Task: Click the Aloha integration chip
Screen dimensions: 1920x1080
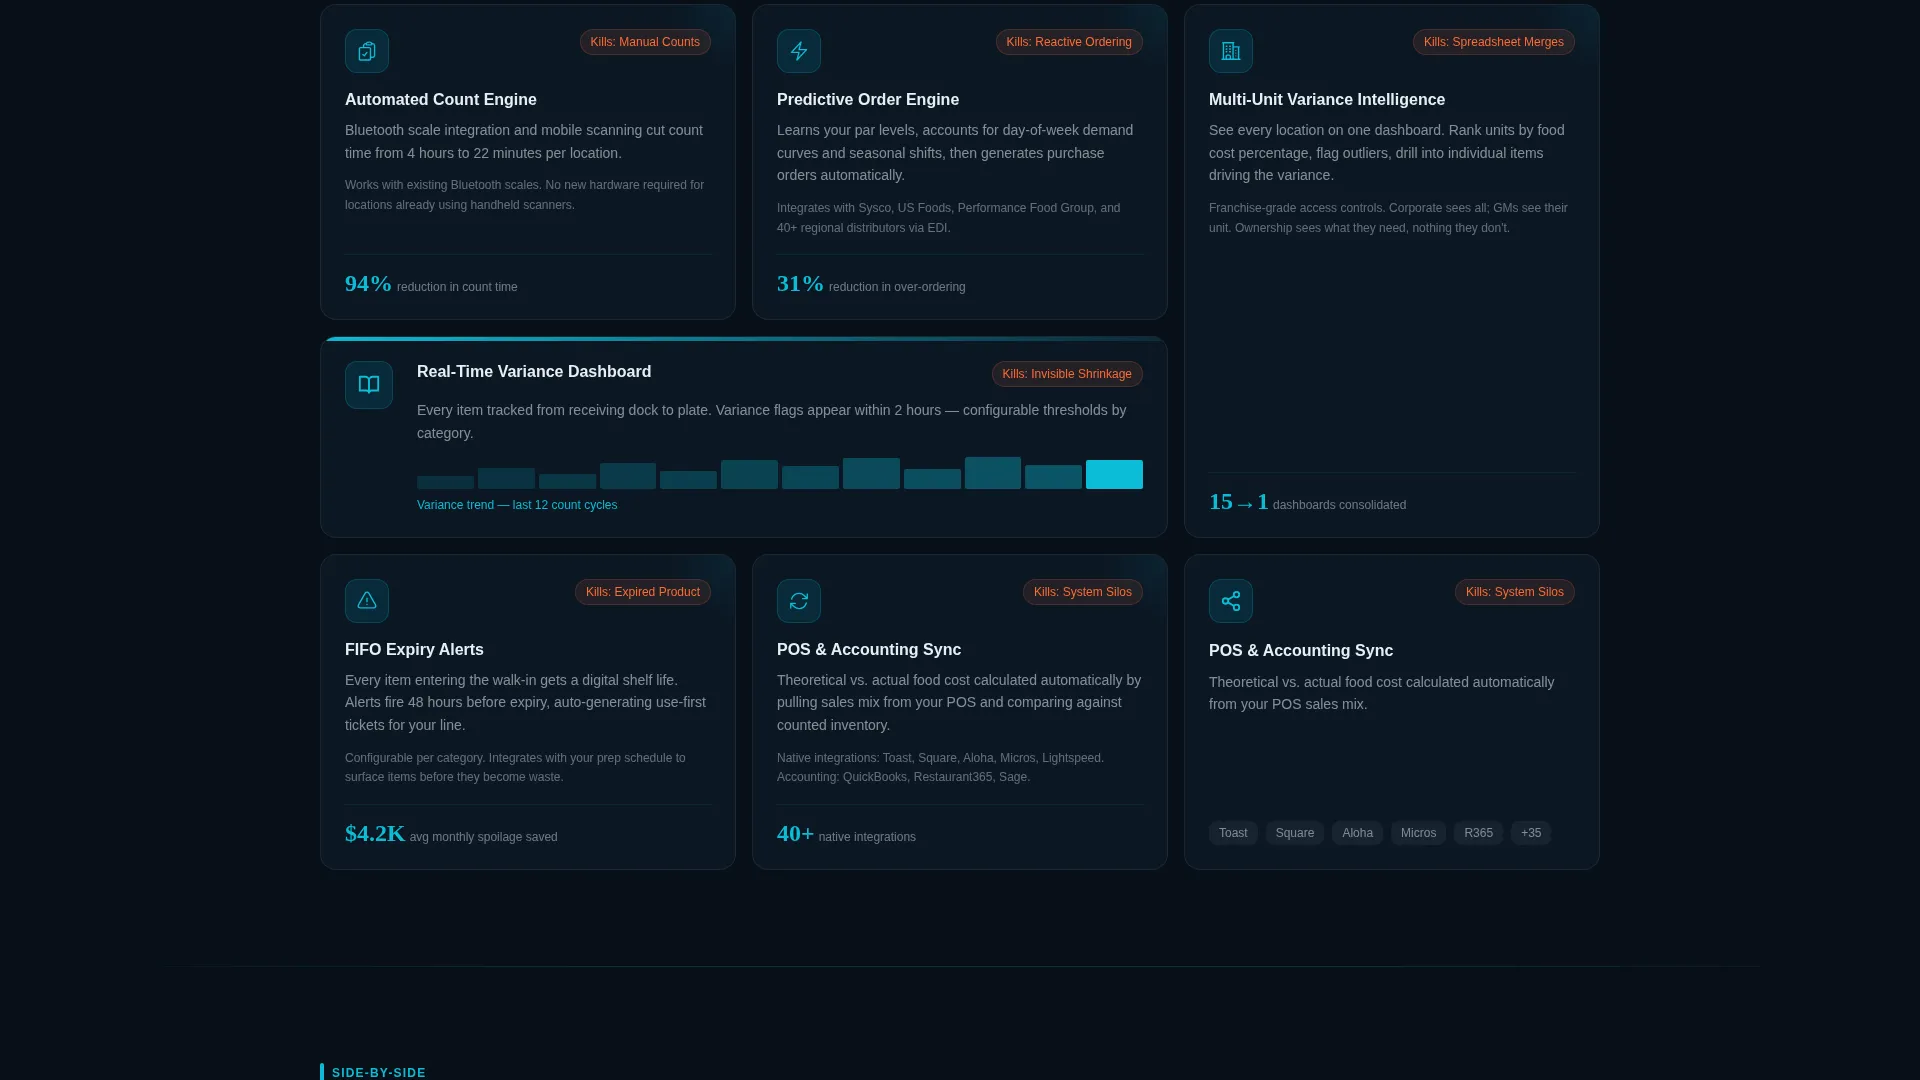Action: point(1357,833)
